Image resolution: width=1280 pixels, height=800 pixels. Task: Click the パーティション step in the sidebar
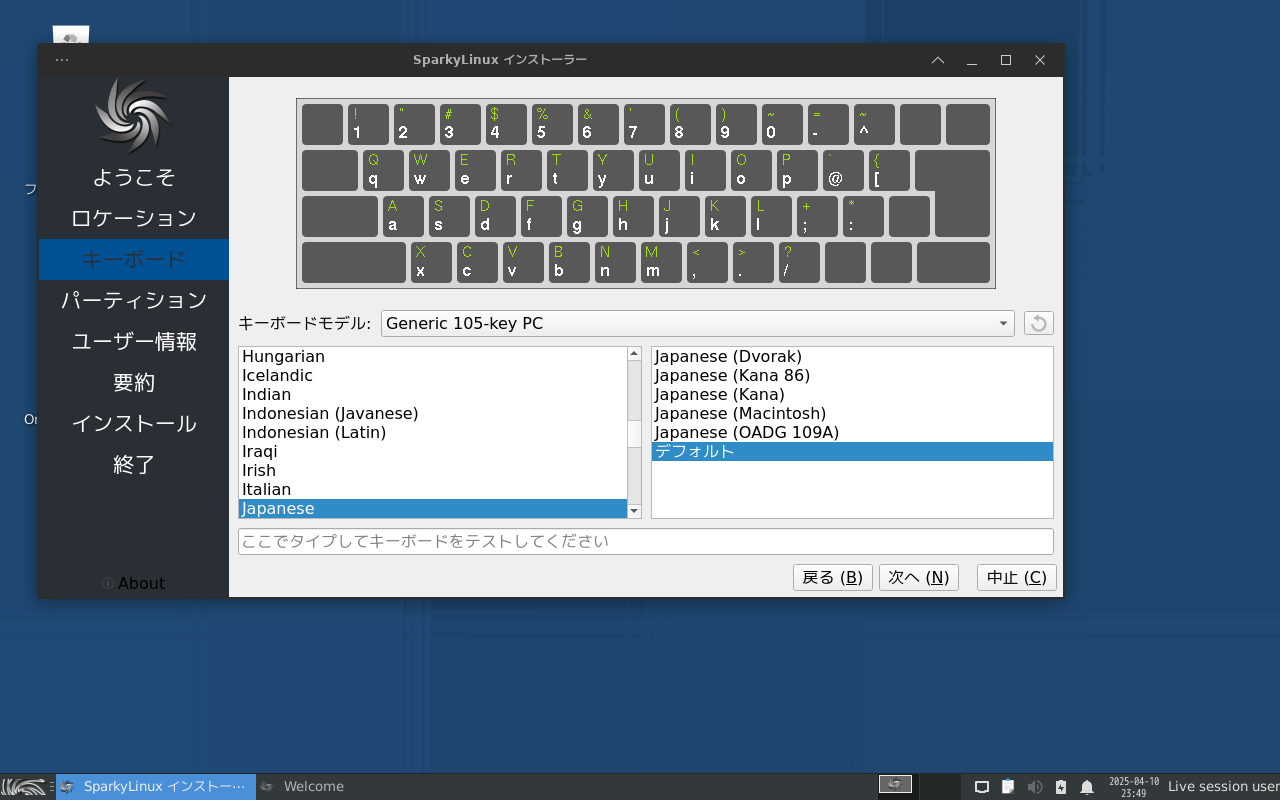pyautogui.click(x=133, y=300)
